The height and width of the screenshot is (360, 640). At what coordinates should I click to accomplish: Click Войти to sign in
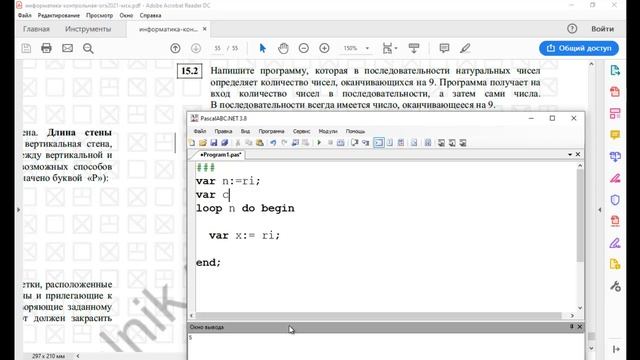(602, 29)
